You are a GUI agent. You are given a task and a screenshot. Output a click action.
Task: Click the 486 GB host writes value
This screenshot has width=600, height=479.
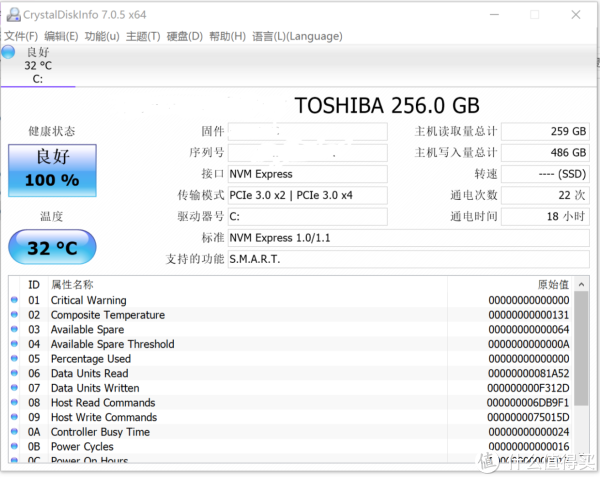[545, 153]
